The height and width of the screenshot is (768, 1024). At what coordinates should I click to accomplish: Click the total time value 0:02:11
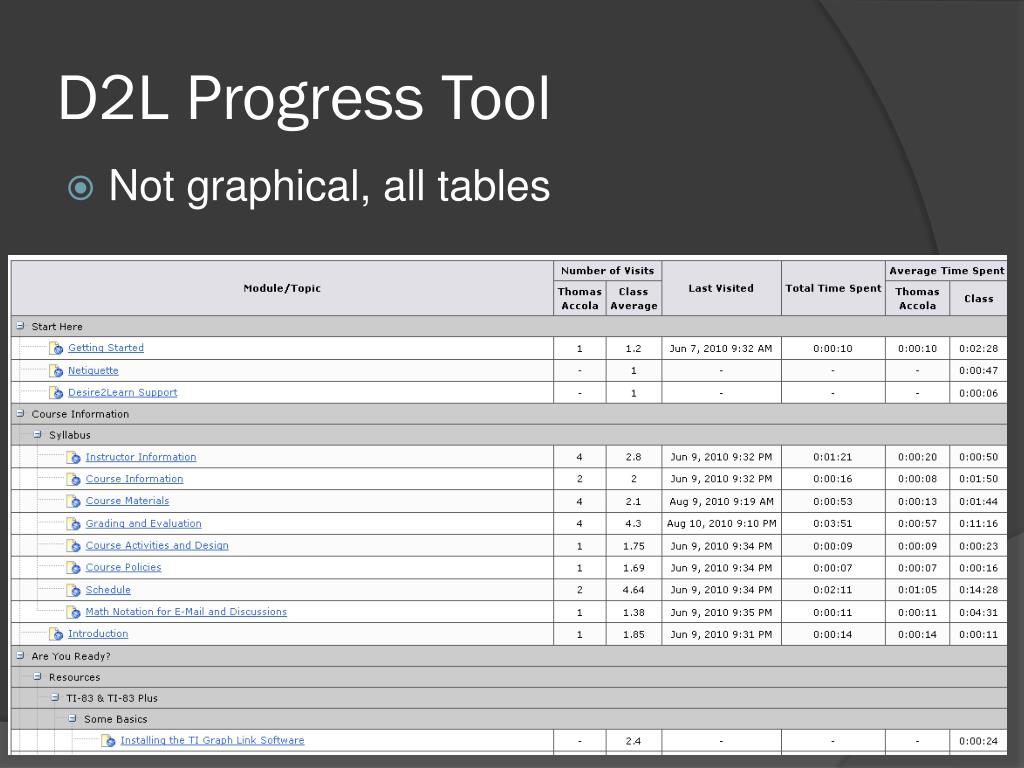(x=833, y=590)
